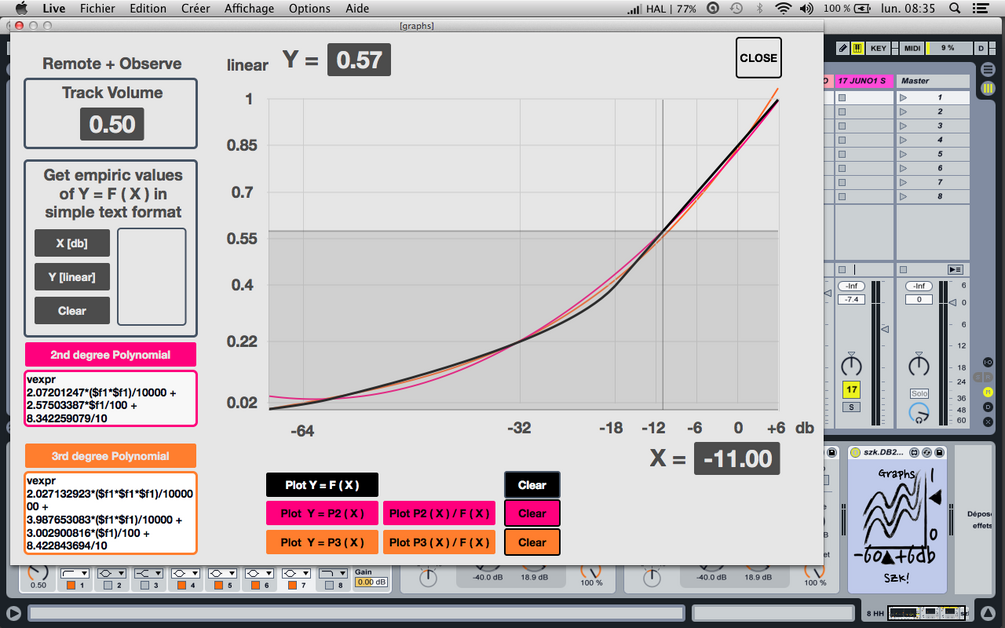1005x628 pixels.
Task: Open filter type dropdown for EQ band 8
Action: coord(333,573)
